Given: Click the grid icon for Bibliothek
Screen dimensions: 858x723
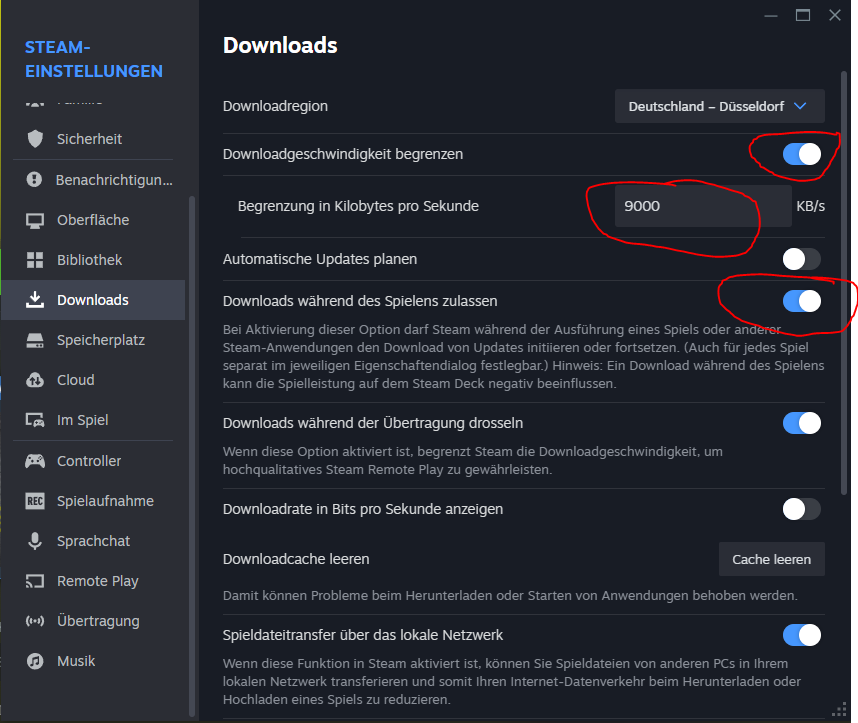Looking at the screenshot, I should pyautogui.click(x=35, y=260).
